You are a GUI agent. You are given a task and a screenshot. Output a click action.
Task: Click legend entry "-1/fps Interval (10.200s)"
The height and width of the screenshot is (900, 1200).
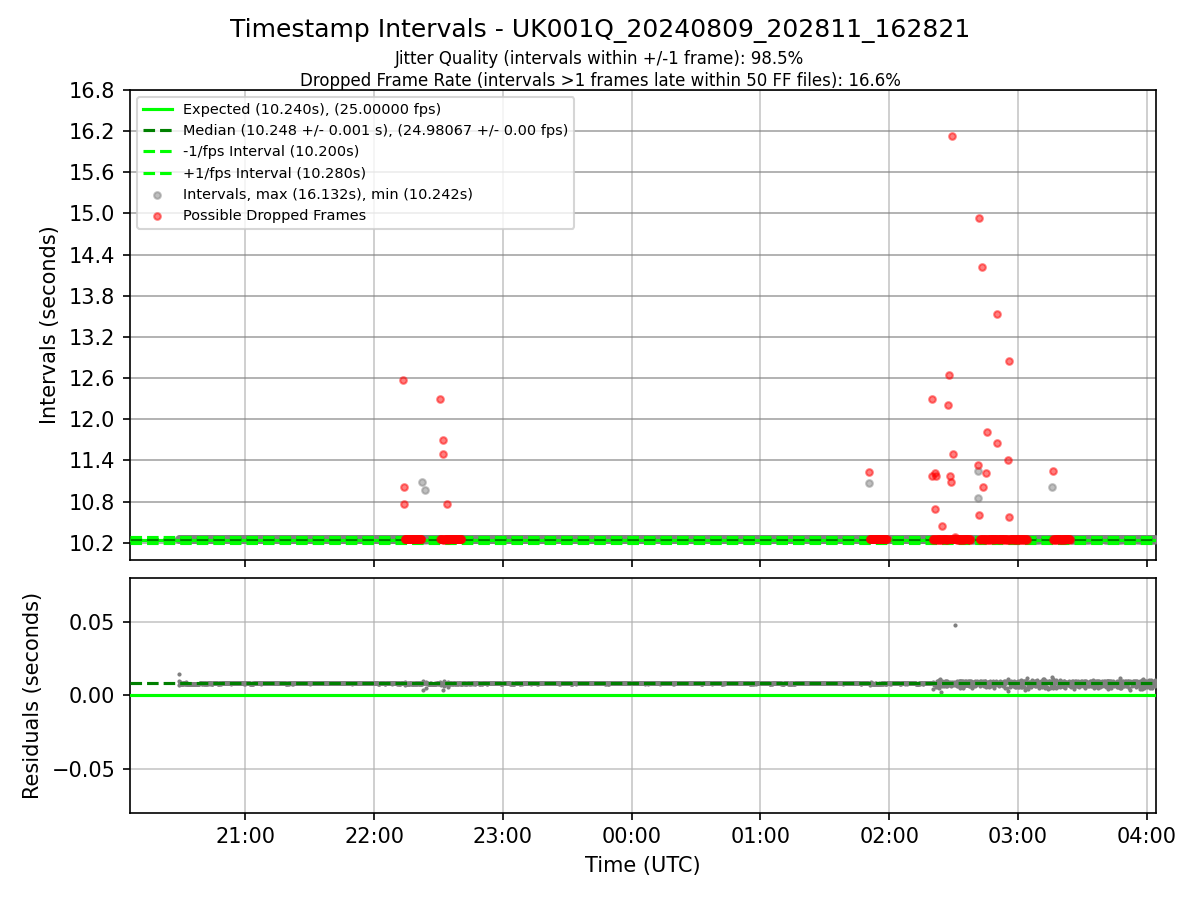(x=271, y=151)
